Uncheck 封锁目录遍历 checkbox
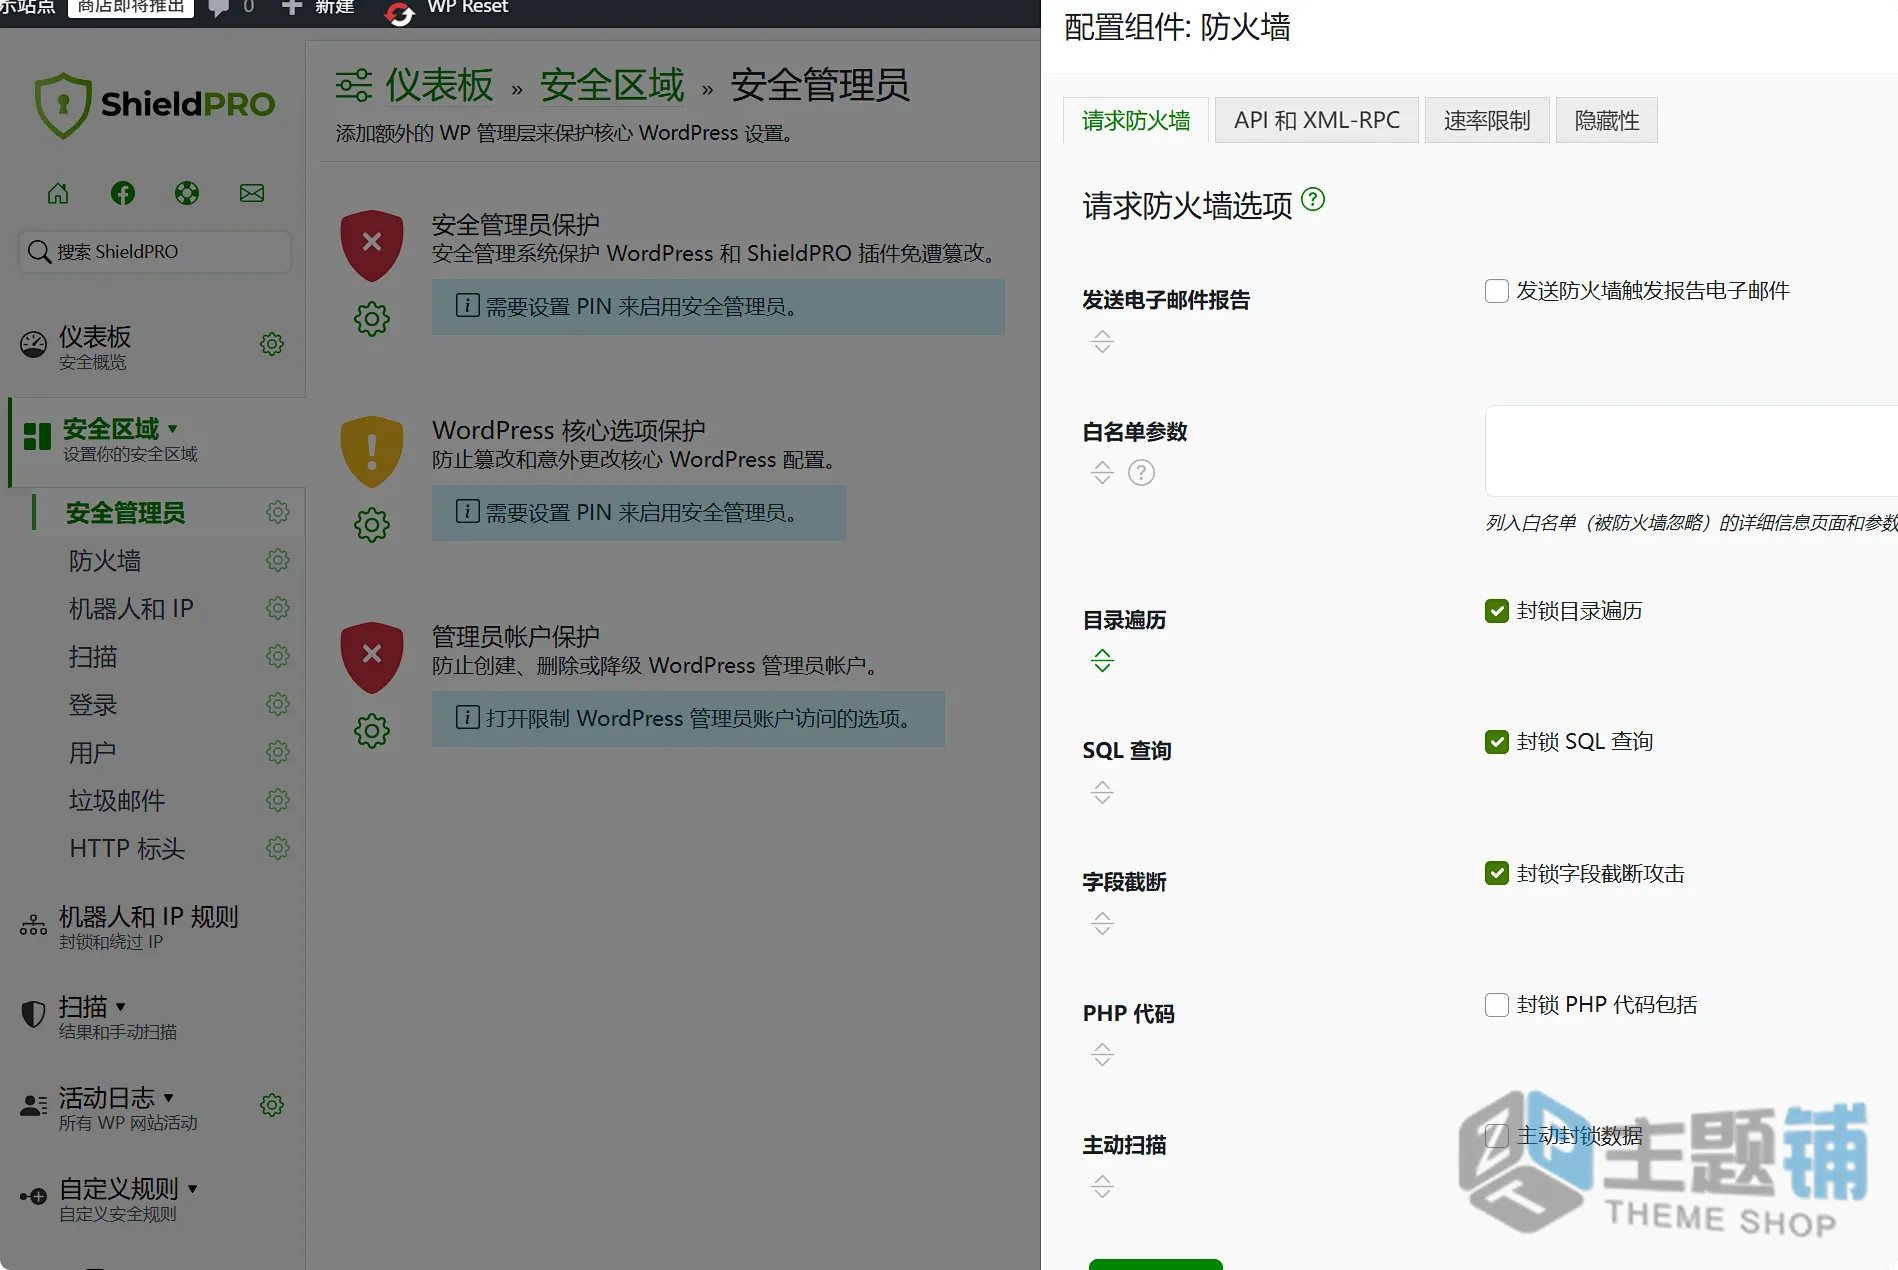 1497,611
